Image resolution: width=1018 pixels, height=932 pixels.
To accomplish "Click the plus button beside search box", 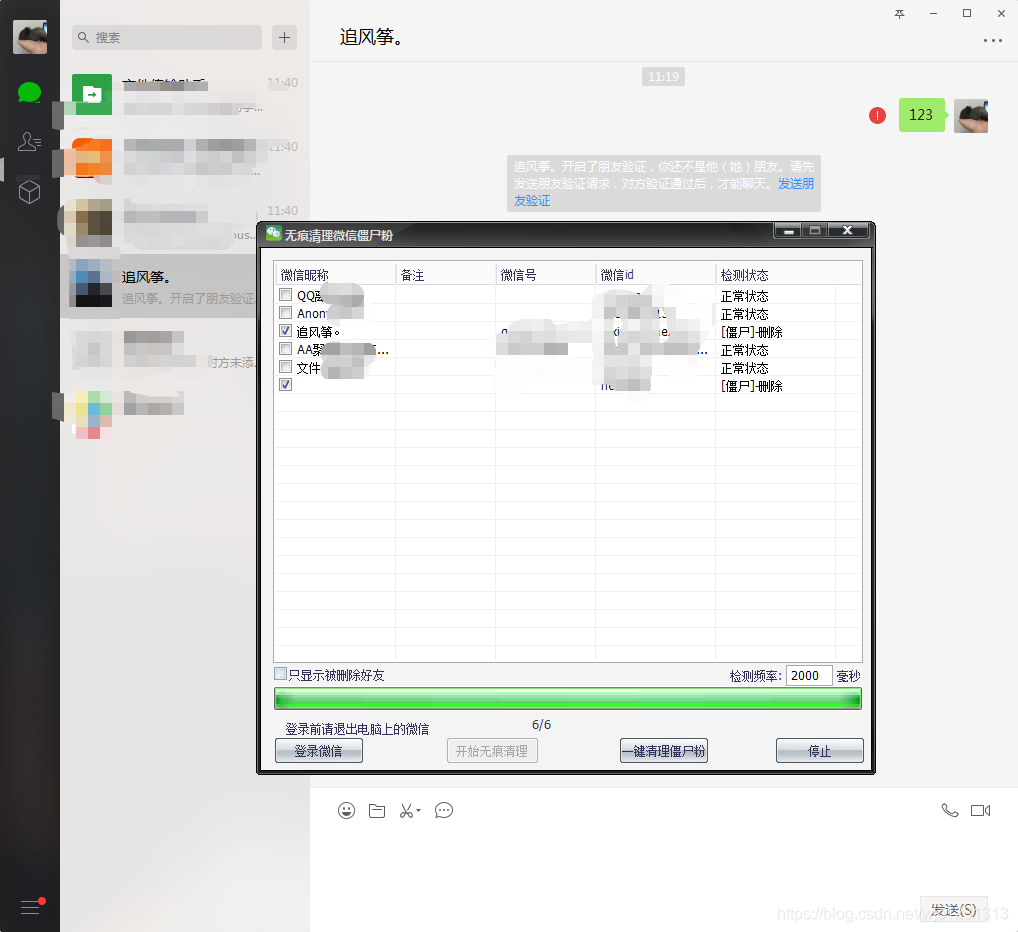I will click(x=284, y=38).
